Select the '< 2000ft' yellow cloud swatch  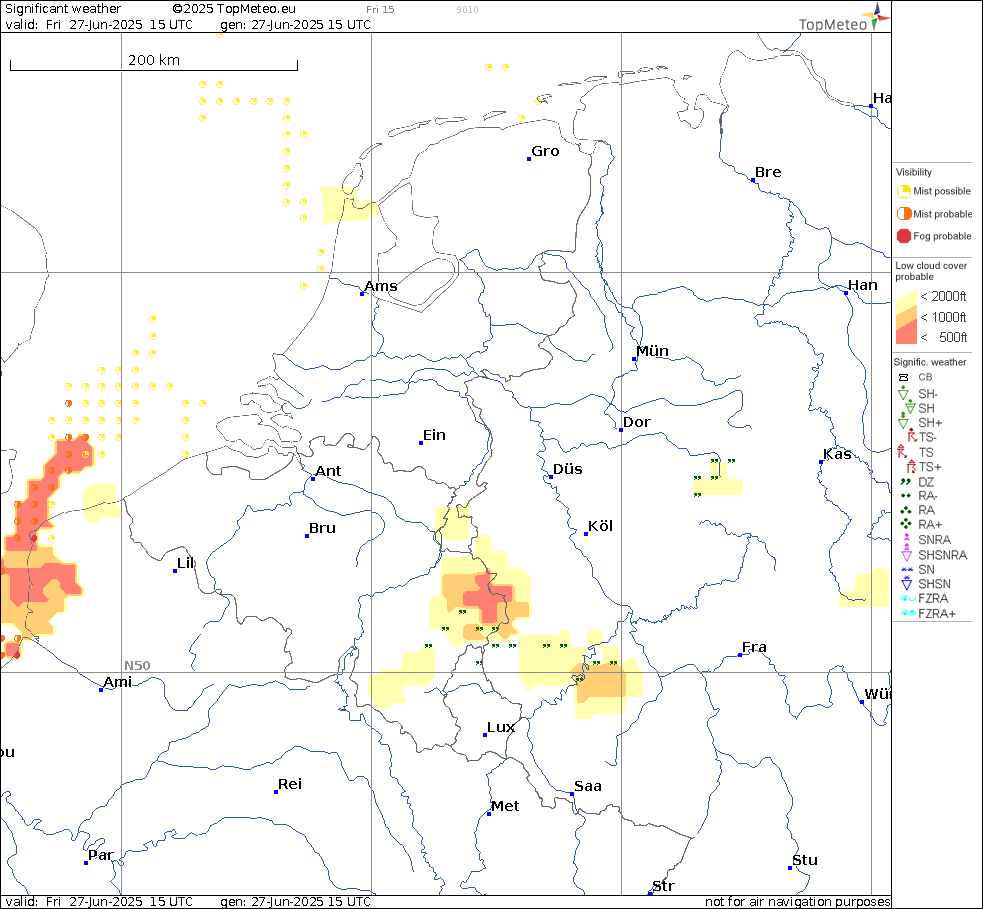pyautogui.click(x=906, y=300)
